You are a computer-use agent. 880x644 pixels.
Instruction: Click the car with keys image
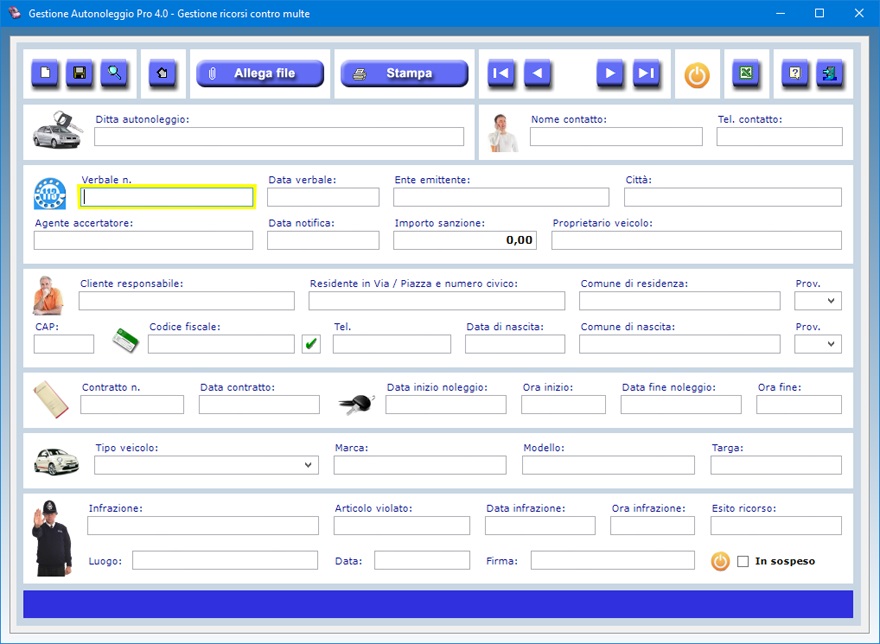pos(57,130)
